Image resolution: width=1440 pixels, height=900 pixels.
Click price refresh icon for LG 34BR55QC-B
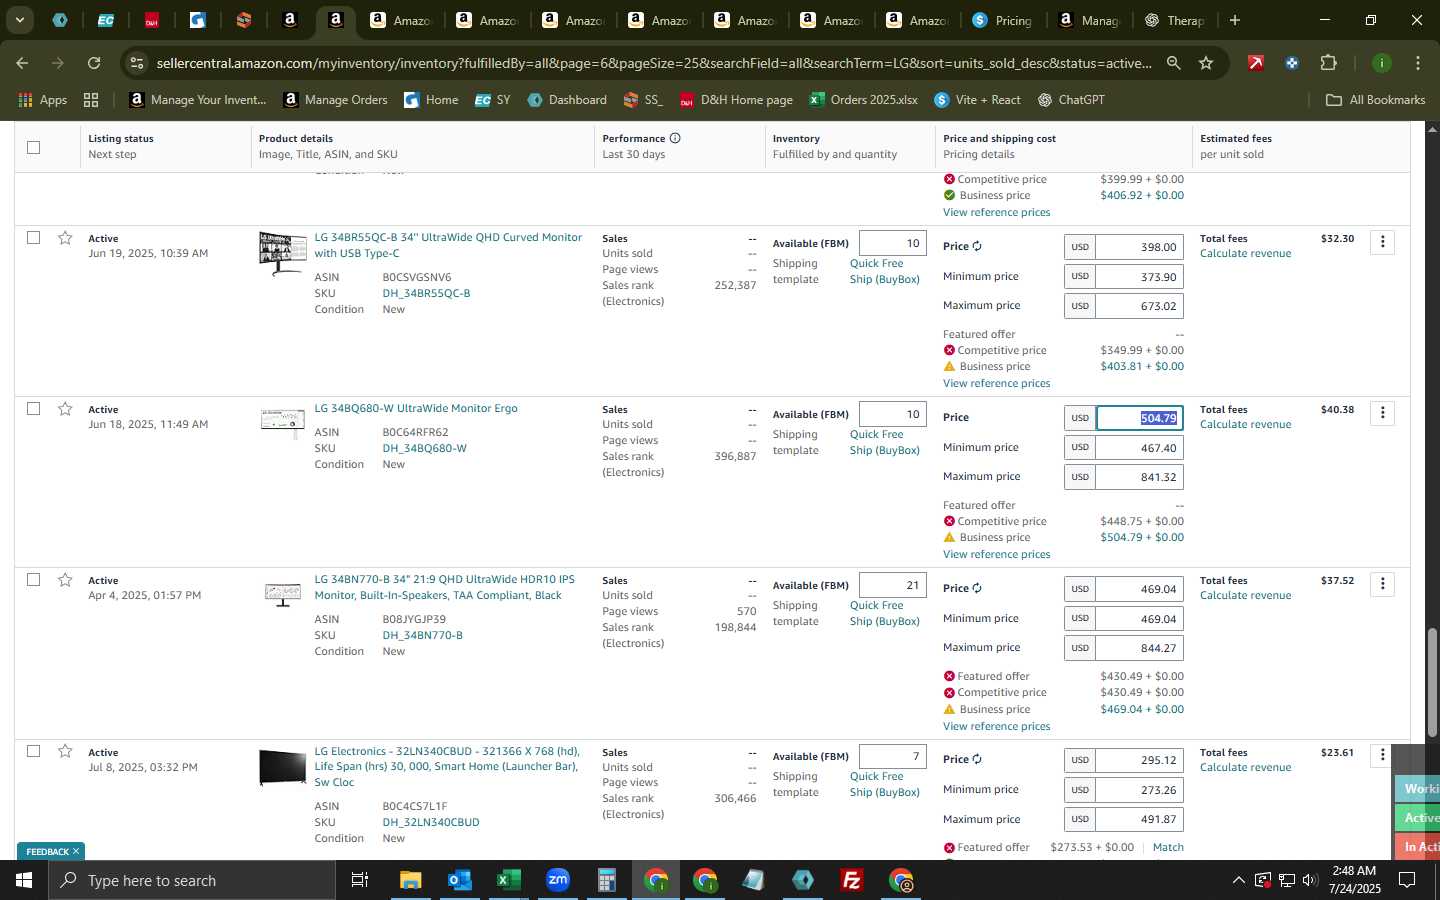[x=977, y=247]
